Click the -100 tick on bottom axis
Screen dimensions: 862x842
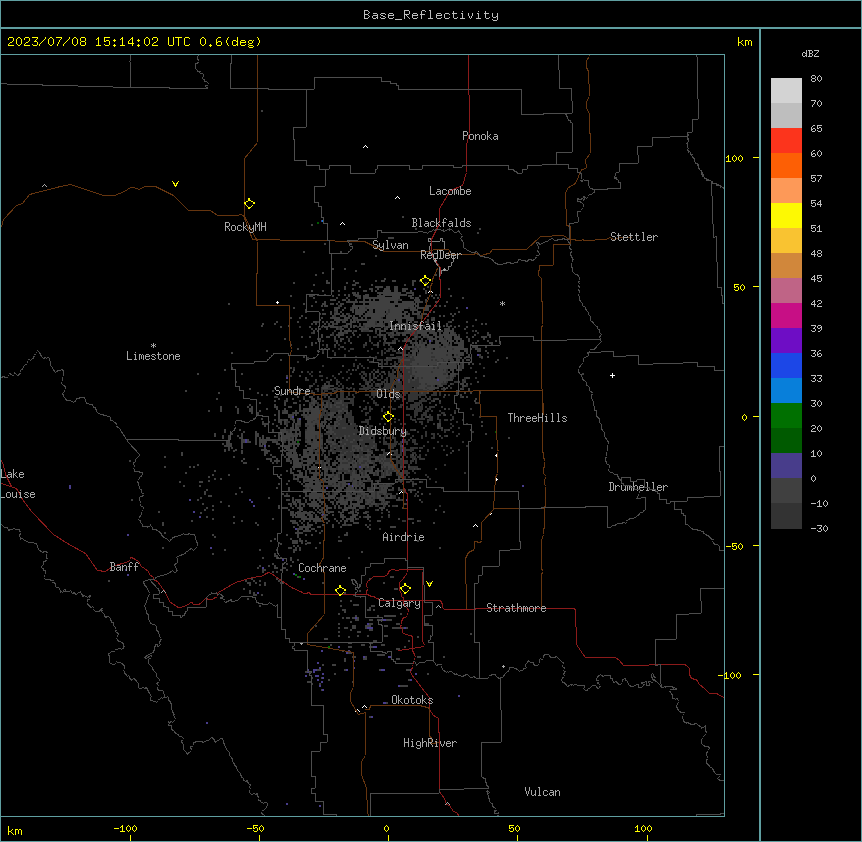(x=125, y=828)
